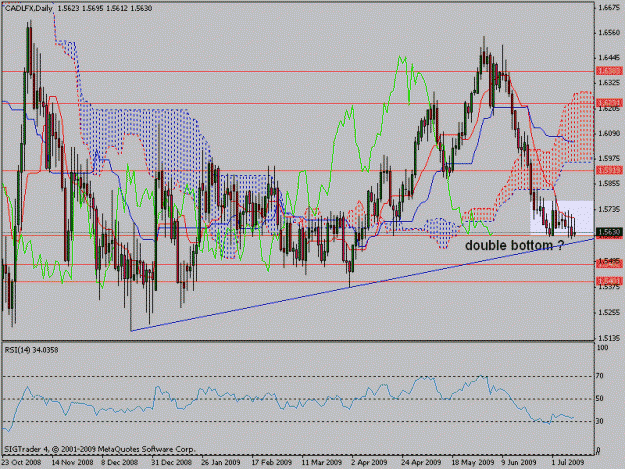625x469 pixels.
Task: Click the 14 Nov 2008 date label
Action: (72, 462)
